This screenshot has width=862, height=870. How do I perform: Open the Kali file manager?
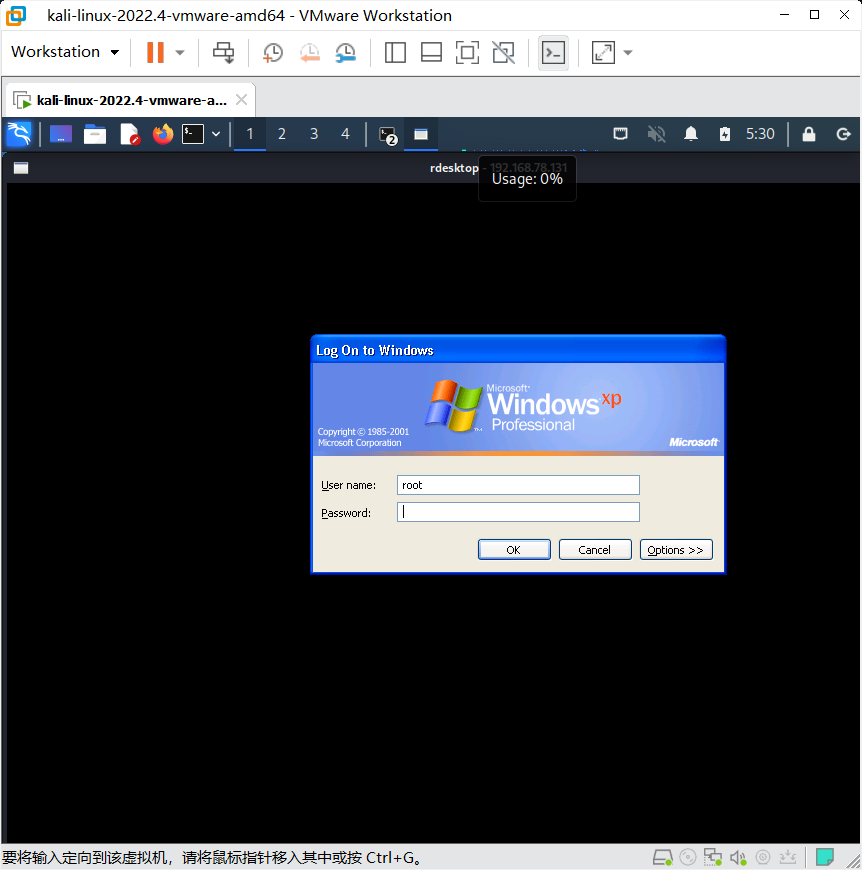[95, 134]
